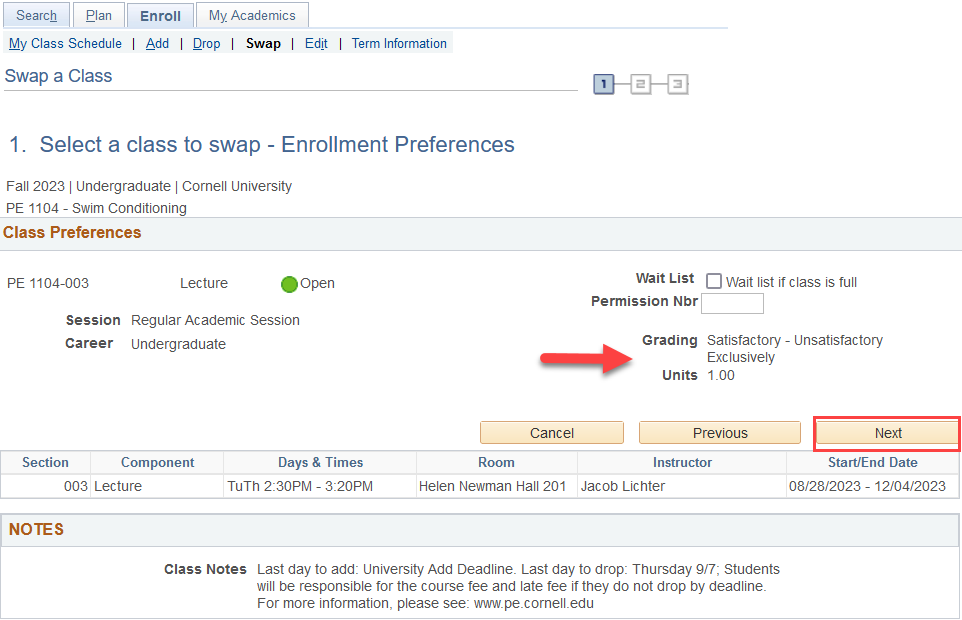
Task: Switch to the Plan tab
Action: point(99,15)
